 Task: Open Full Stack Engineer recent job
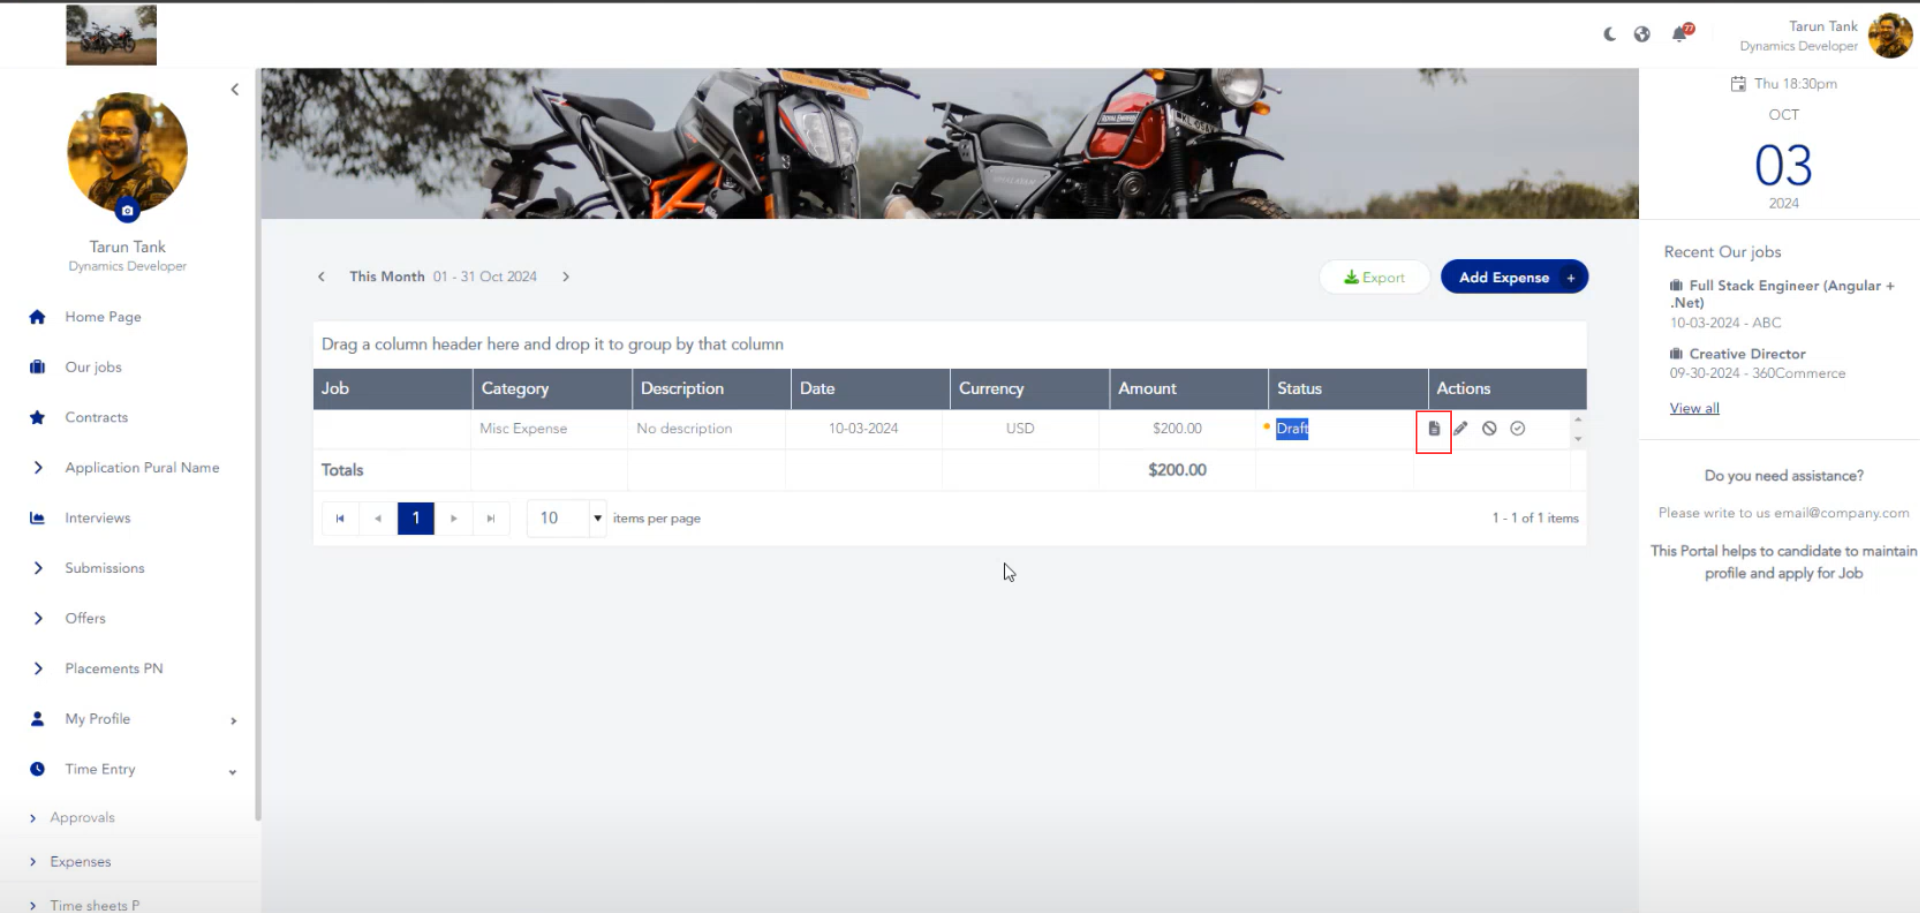(1782, 294)
